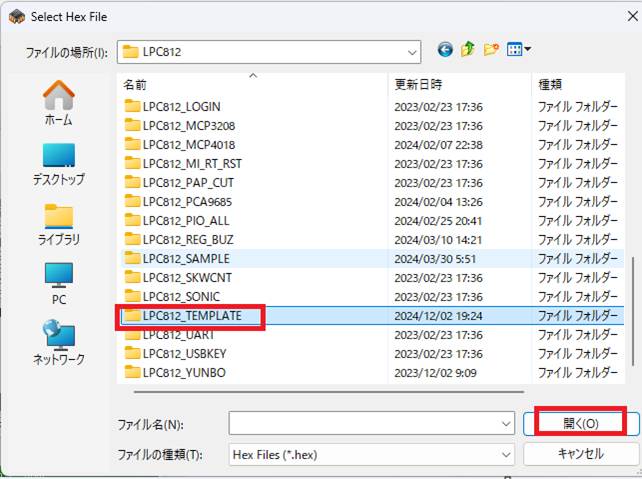Sort by Name (名前) column header
The width and height of the screenshot is (642, 479).
coord(250,85)
